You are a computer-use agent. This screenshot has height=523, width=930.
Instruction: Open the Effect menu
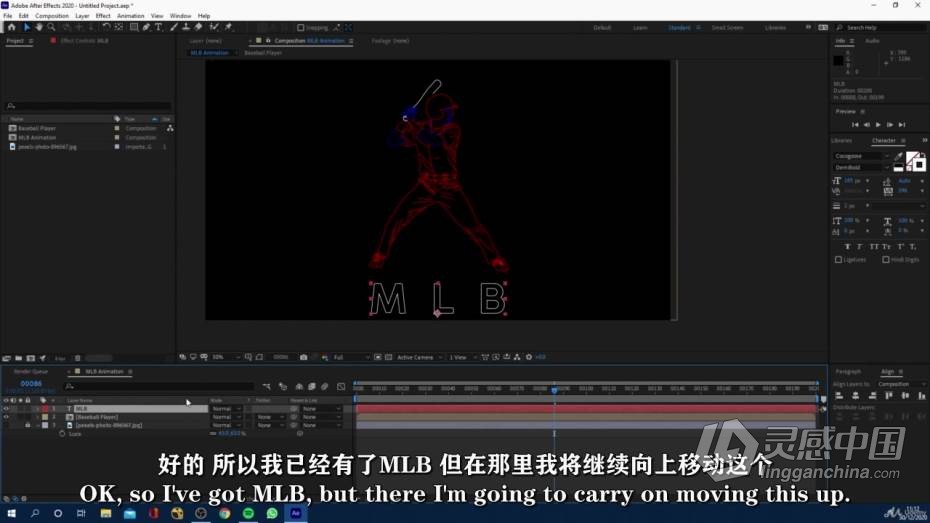pyautogui.click(x=103, y=16)
